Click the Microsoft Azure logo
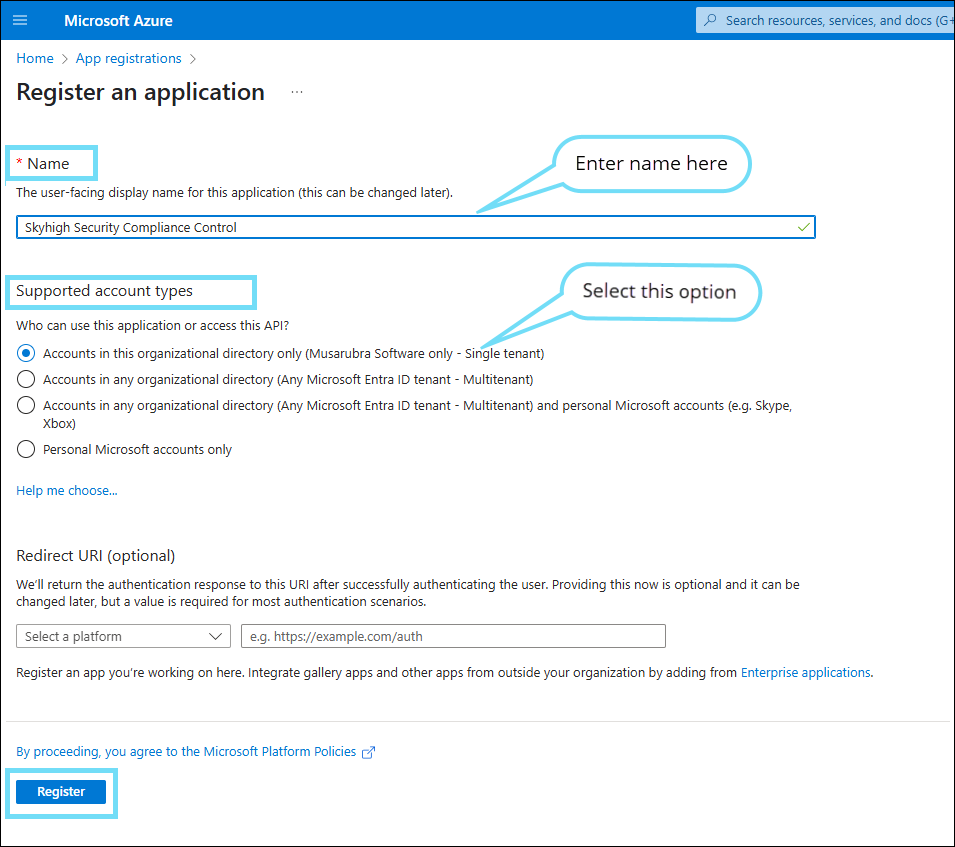The width and height of the screenshot is (955, 847). (117, 20)
